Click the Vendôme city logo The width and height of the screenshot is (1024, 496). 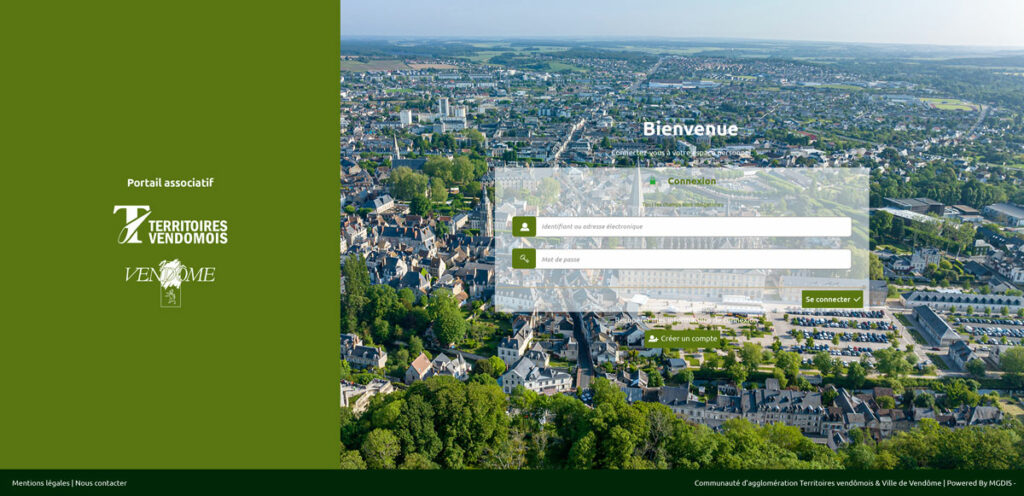click(x=170, y=280)
